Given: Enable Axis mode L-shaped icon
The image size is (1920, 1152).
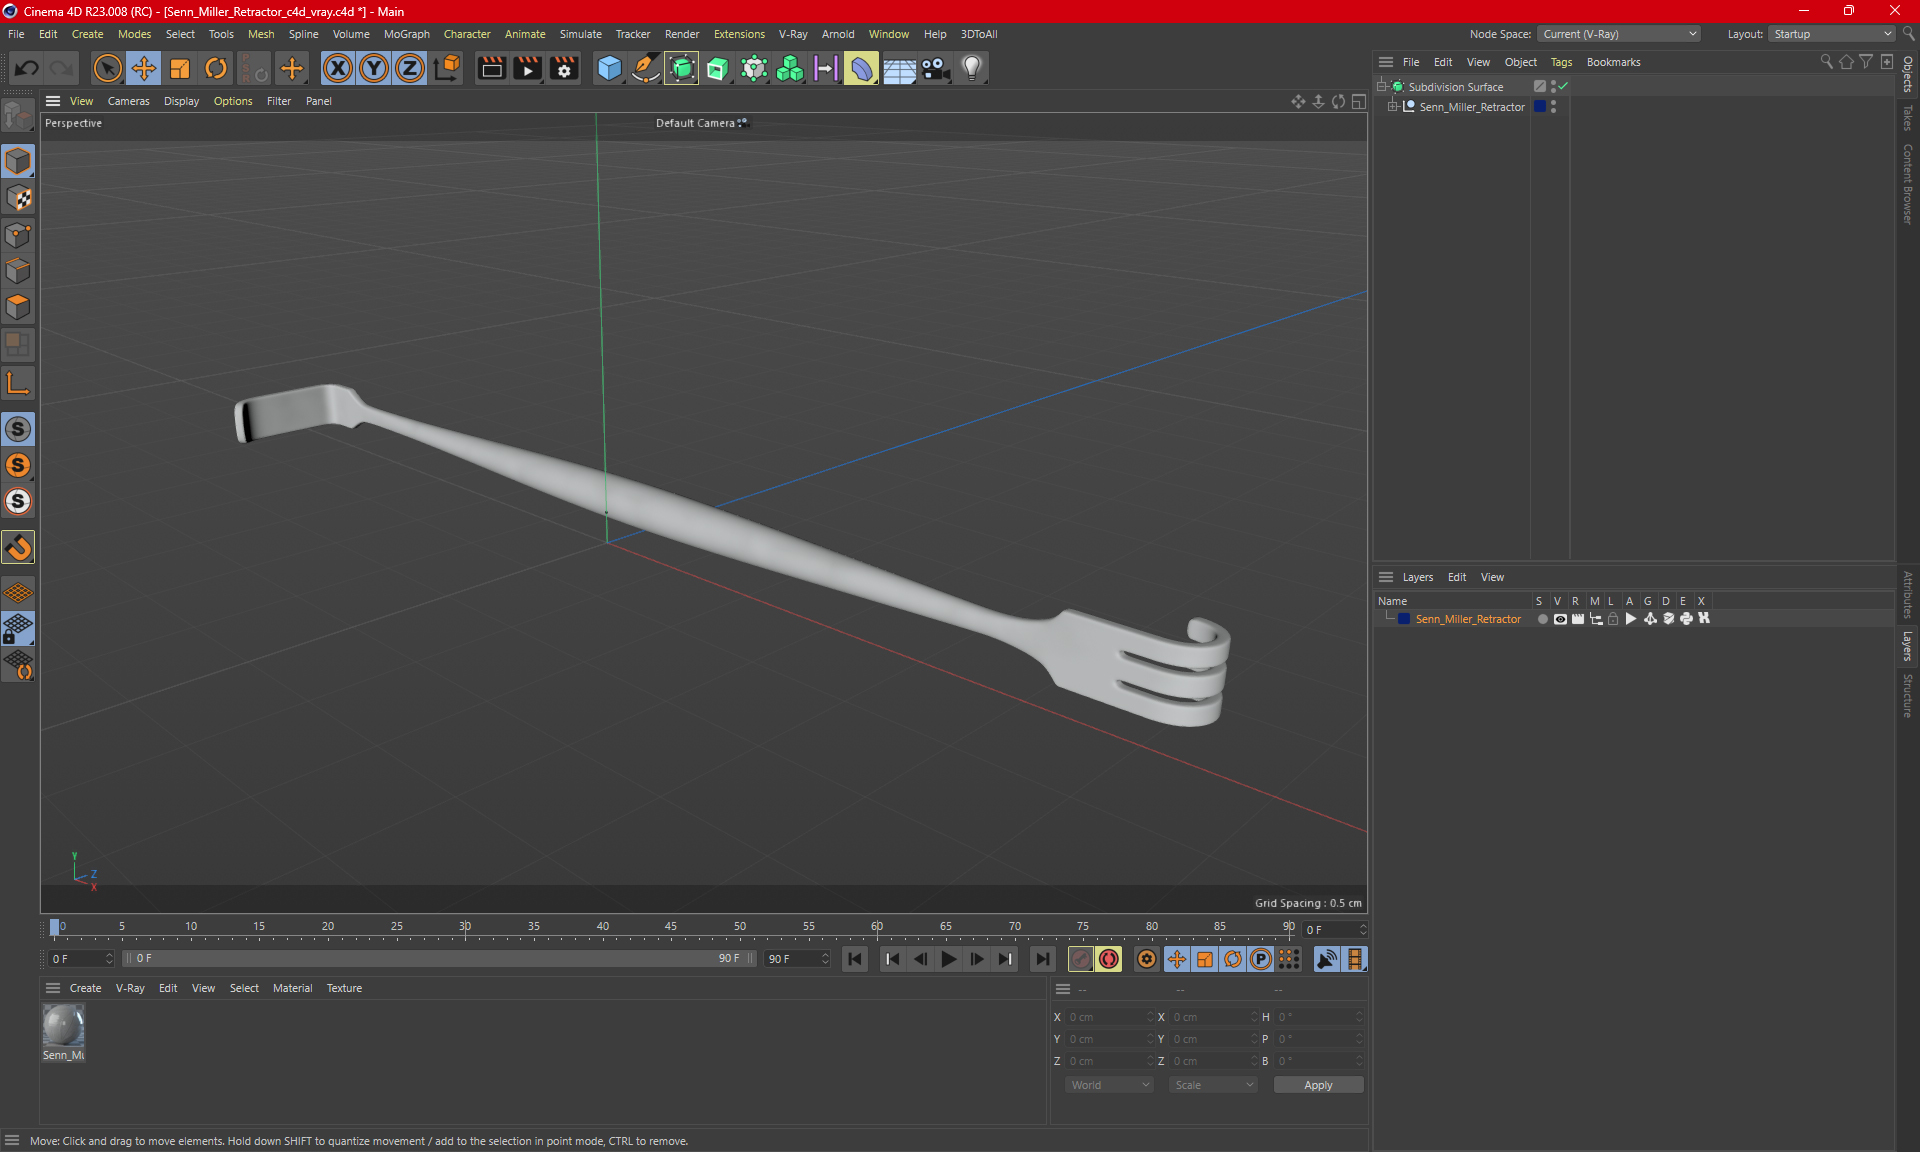Looking at the screenshot, I should pyautogui.click(x=18, y=383).
